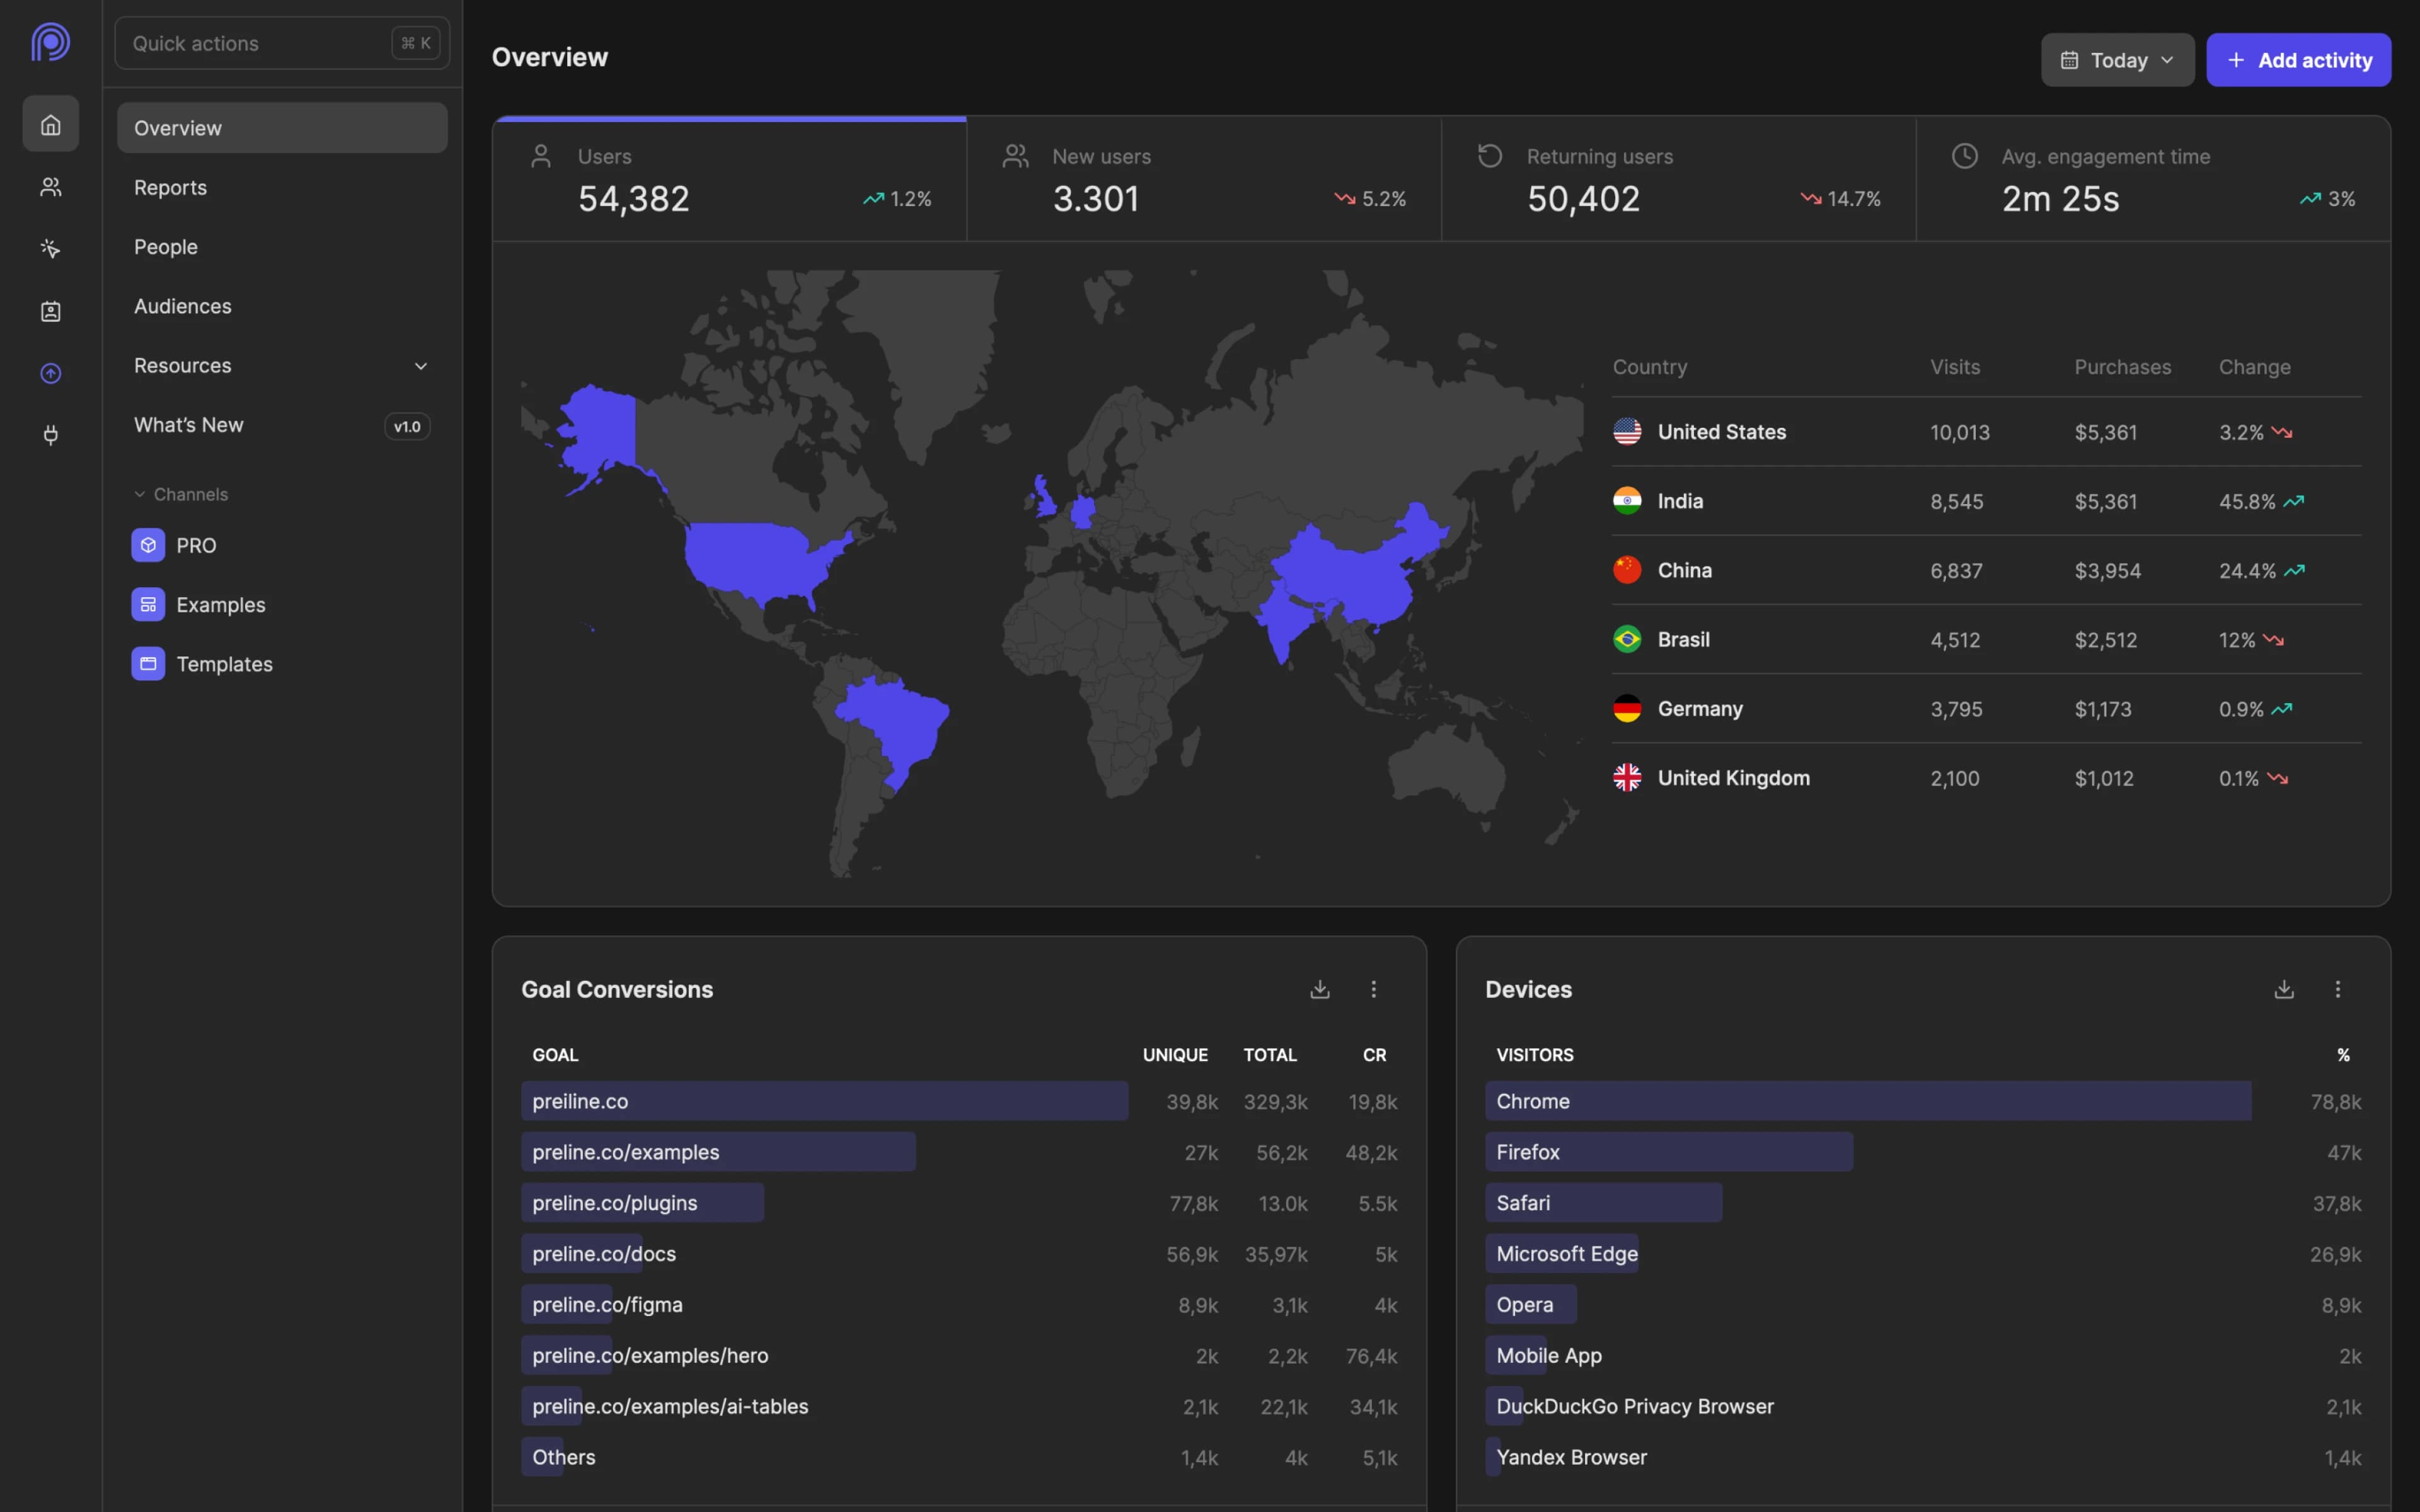Click the cursor events icon in the sidebar rail
The image size is (2420, 1512).
coord(50,249)
